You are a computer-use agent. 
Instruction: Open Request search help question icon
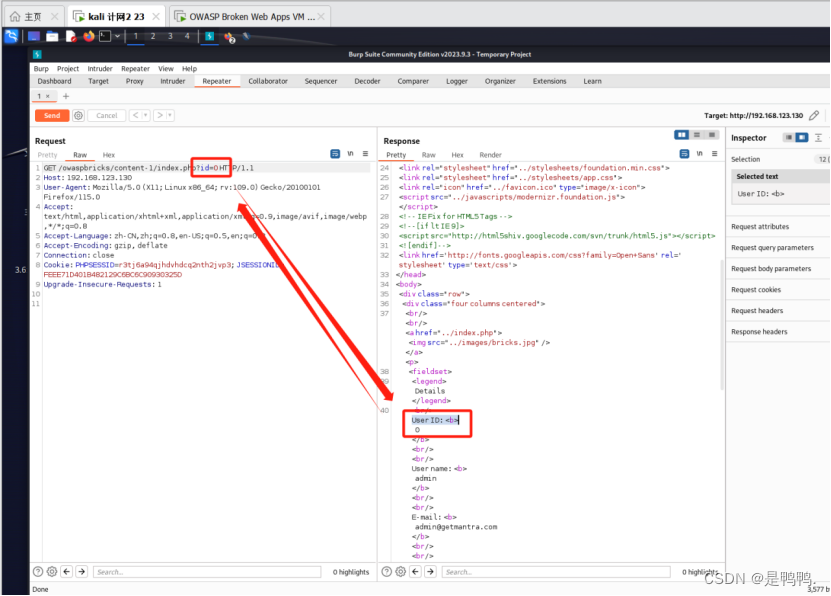[x=38, y=572]
